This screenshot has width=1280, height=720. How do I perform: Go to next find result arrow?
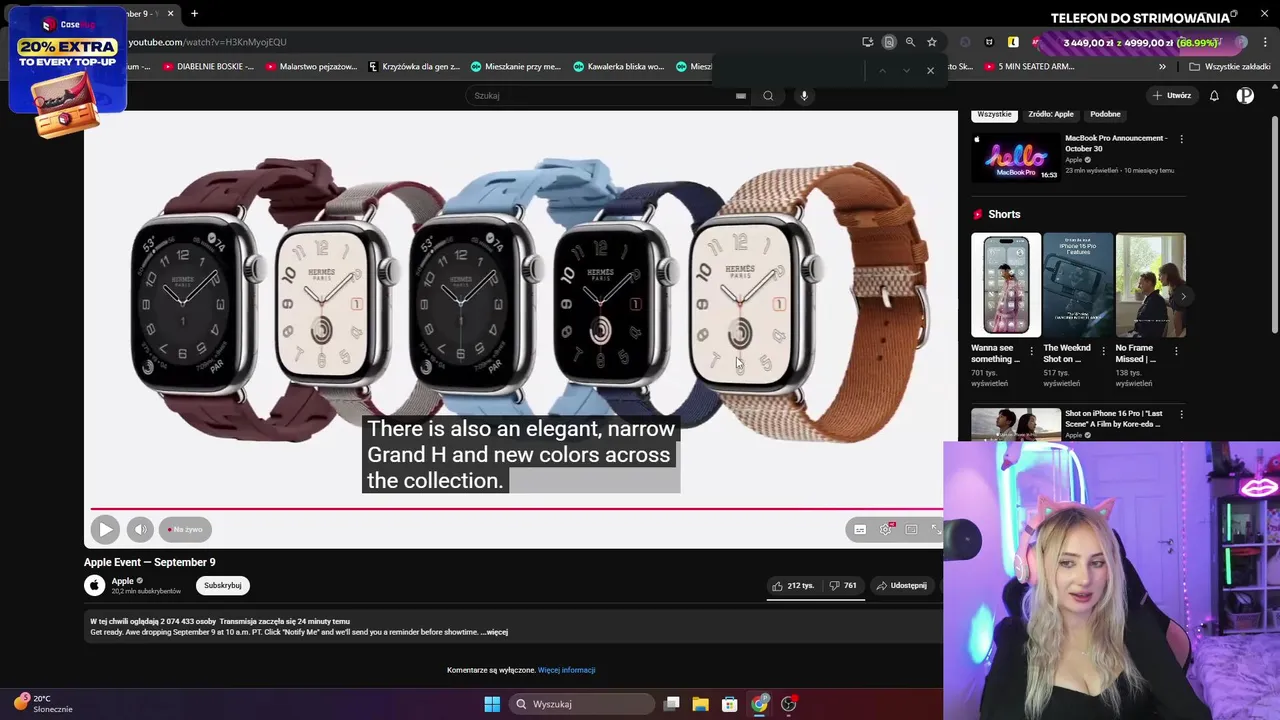point(906,70)
